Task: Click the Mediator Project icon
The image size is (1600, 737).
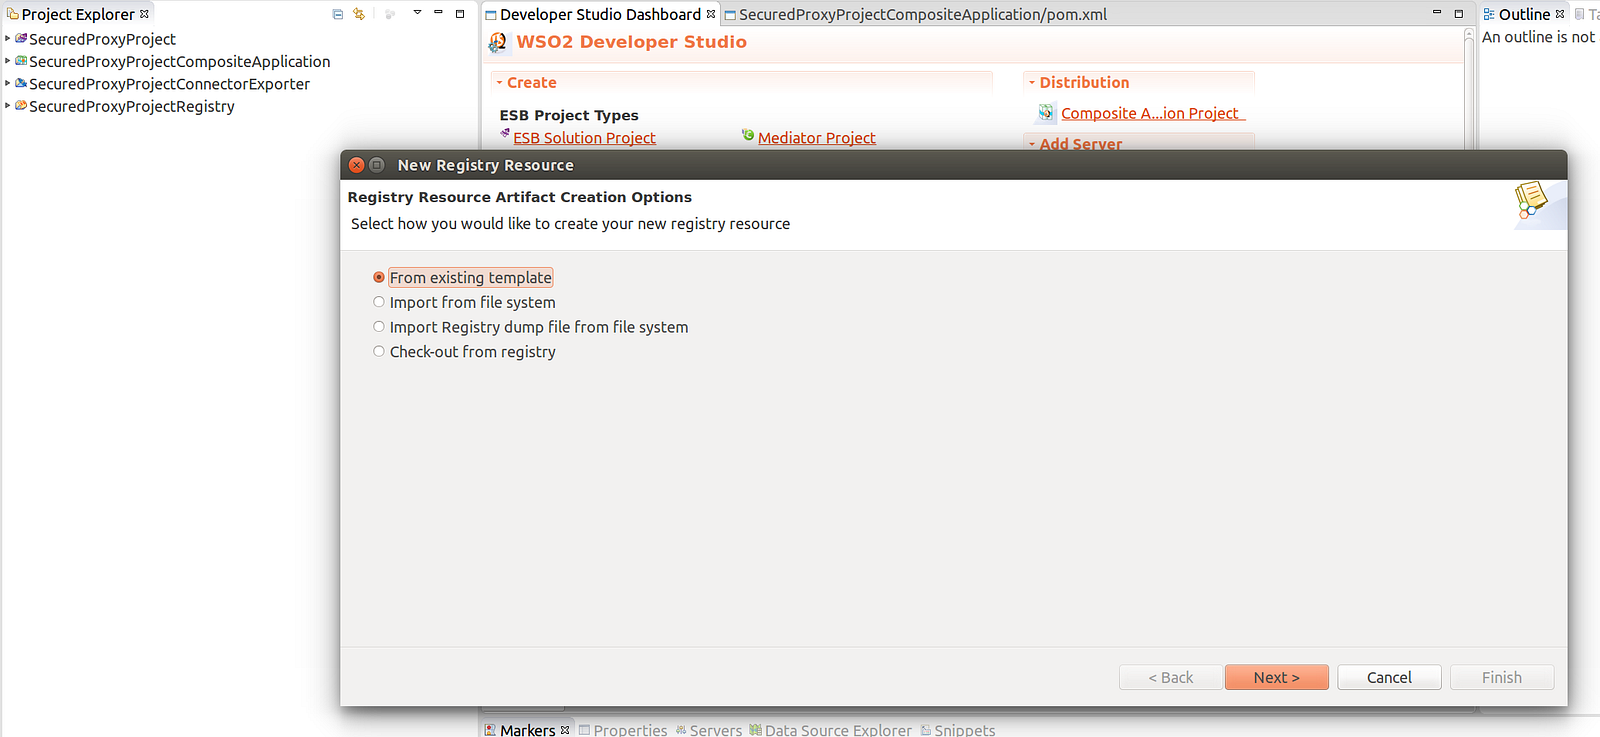Action: click(x=748, y=135)
